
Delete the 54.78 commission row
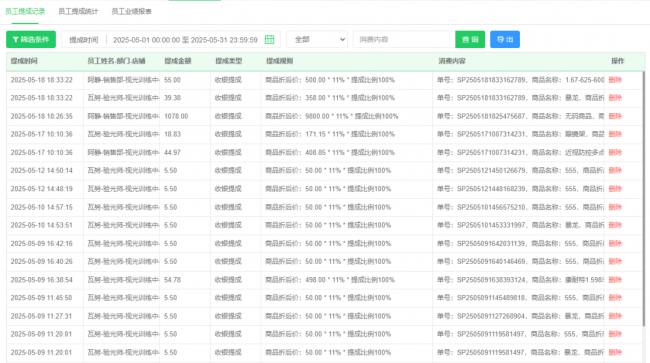(615, 280)
